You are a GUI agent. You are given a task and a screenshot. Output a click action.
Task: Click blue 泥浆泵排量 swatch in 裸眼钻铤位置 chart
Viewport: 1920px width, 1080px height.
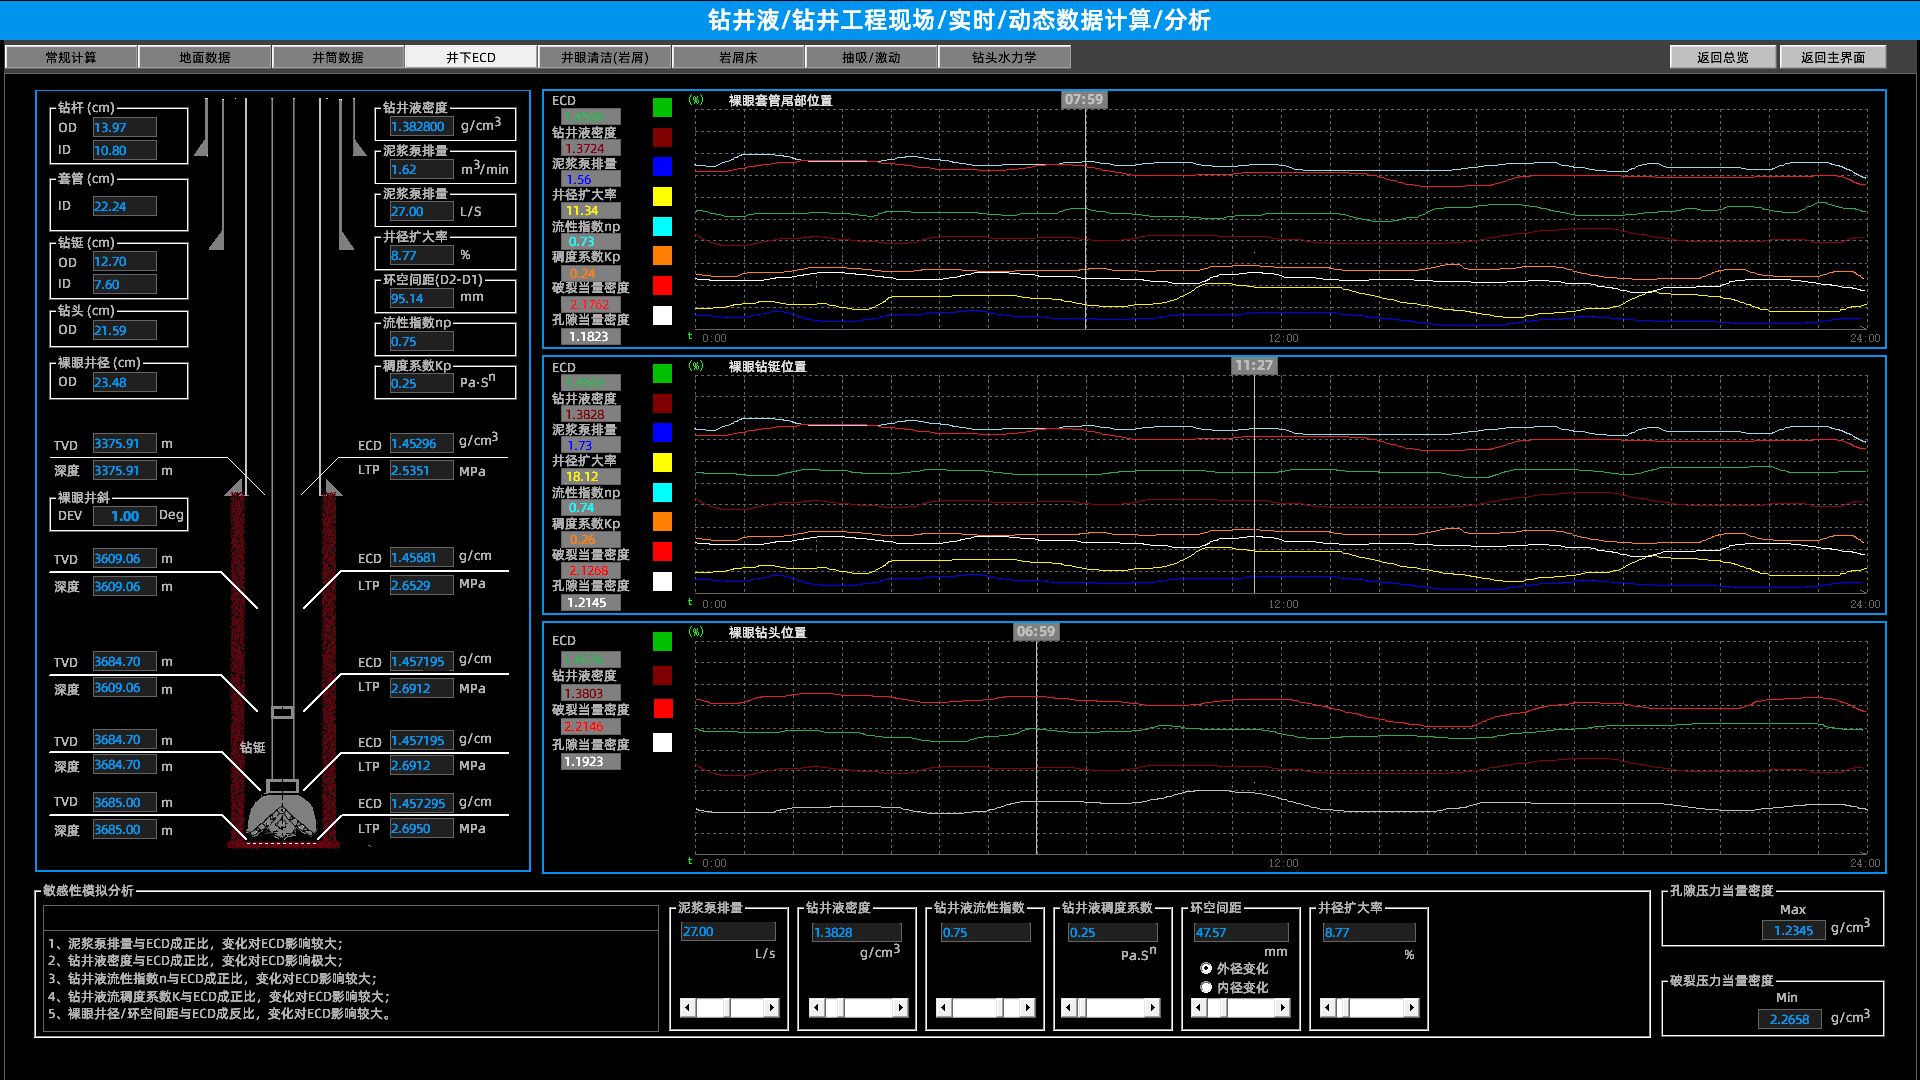662,432
